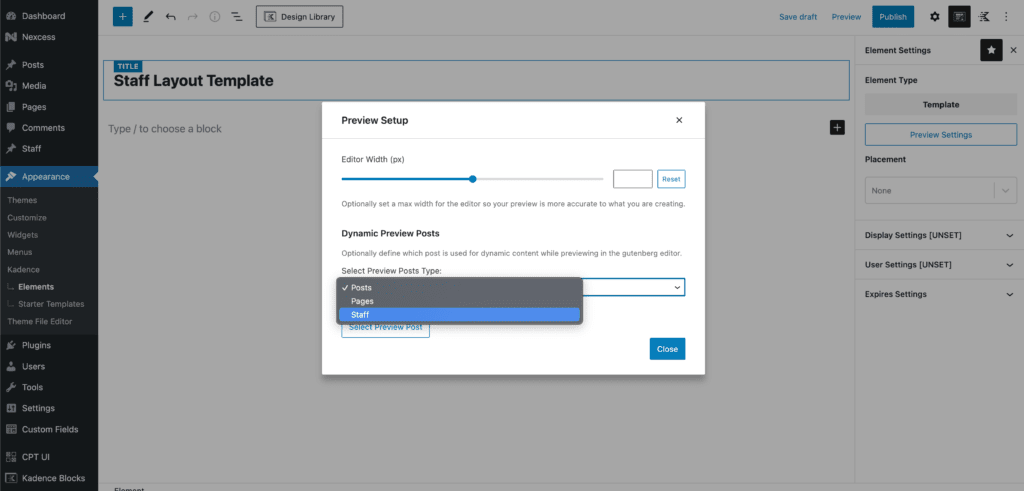
Task: Click Appearance in the admin sidebar
Action: 49,176
